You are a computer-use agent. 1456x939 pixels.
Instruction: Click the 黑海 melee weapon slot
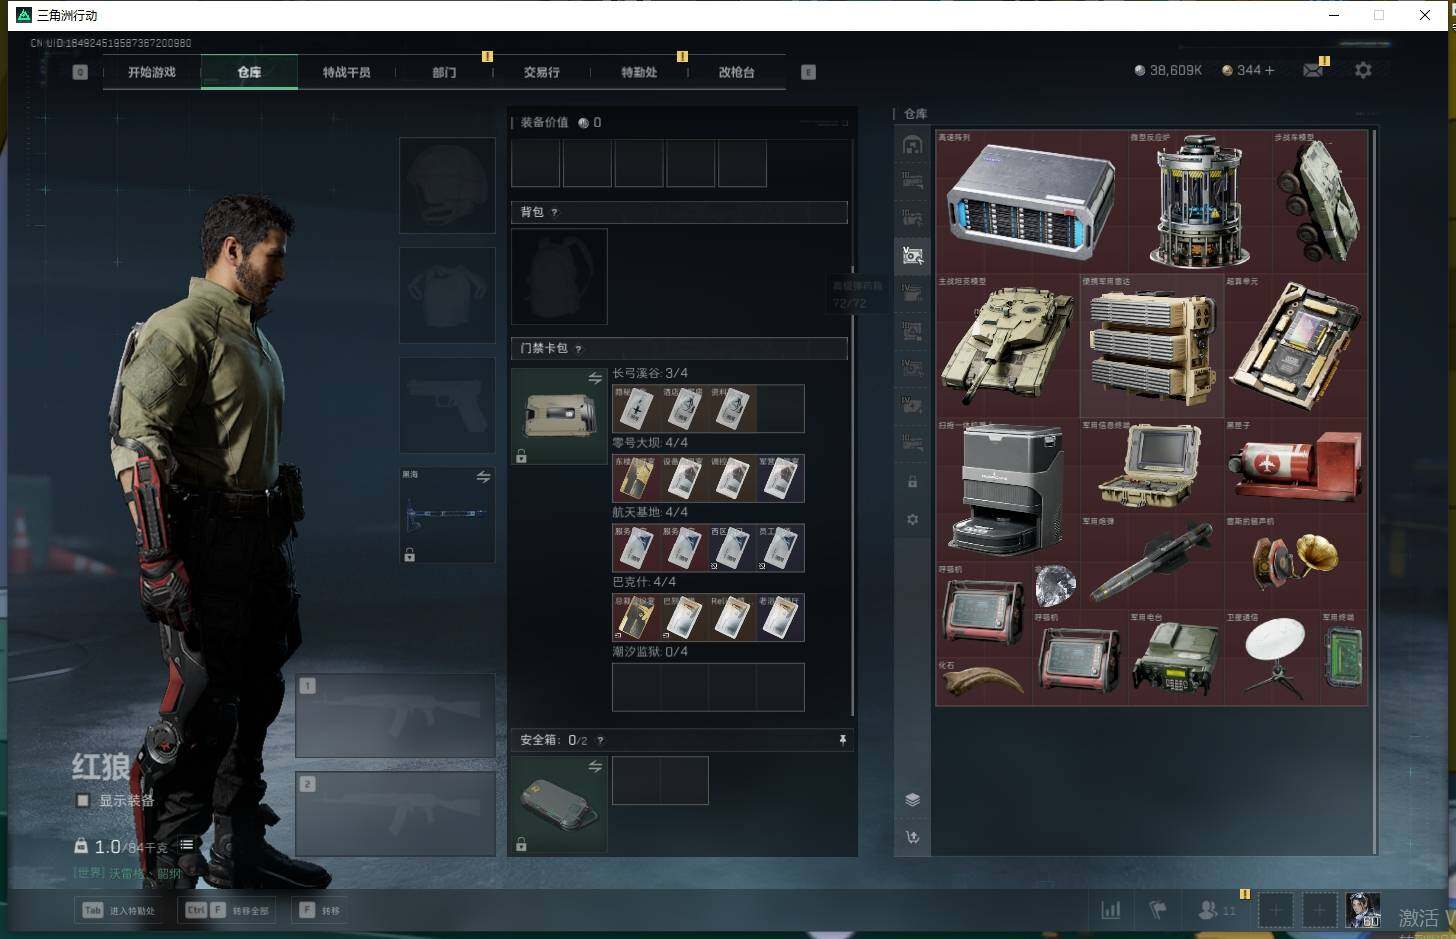tap(447, 515)
